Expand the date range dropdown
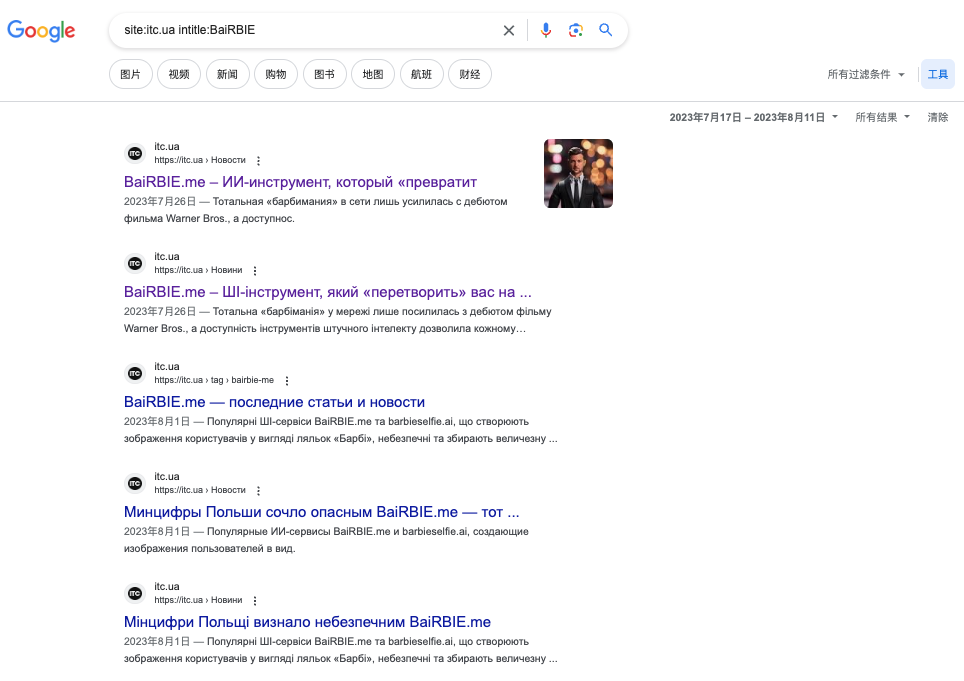 [x=754, y=117]
